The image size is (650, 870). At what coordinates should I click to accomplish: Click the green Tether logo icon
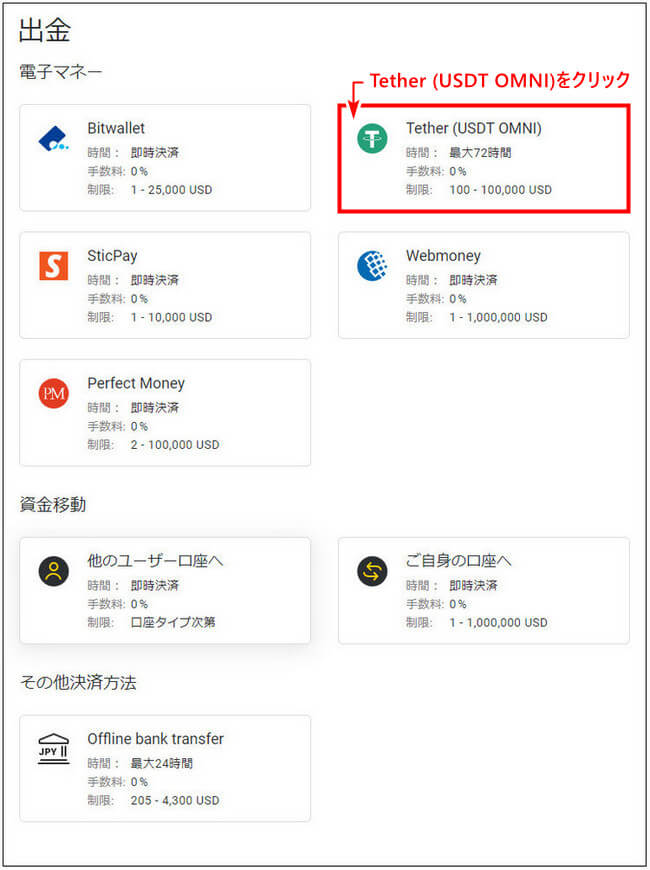tap(372, 139)
